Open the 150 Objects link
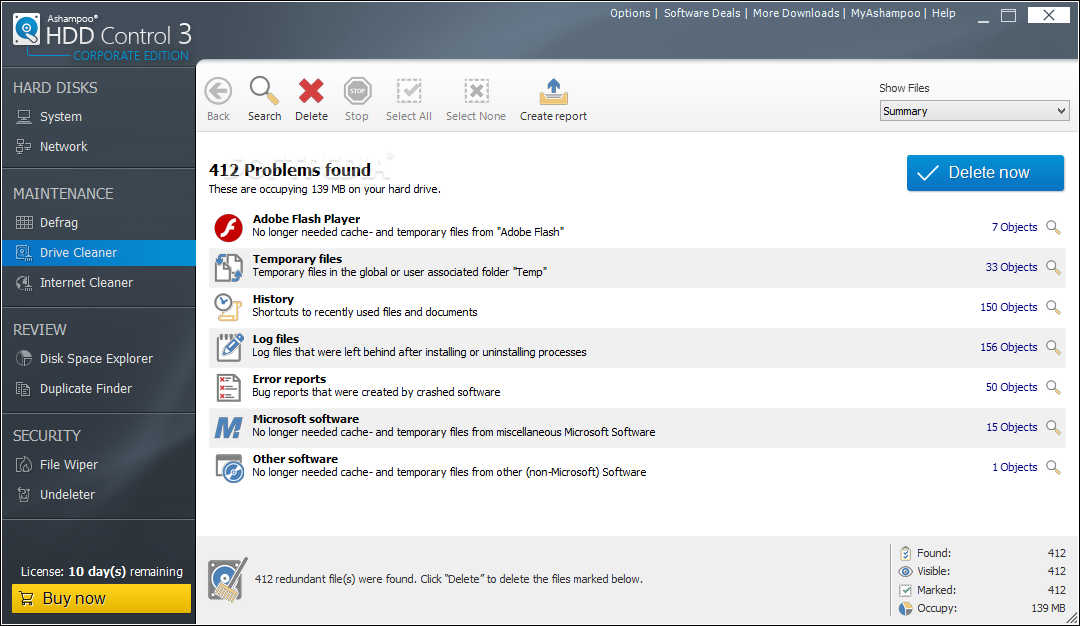Image resolution: width=1080 pixels, height=626 pixels. tap(1008, 307)
